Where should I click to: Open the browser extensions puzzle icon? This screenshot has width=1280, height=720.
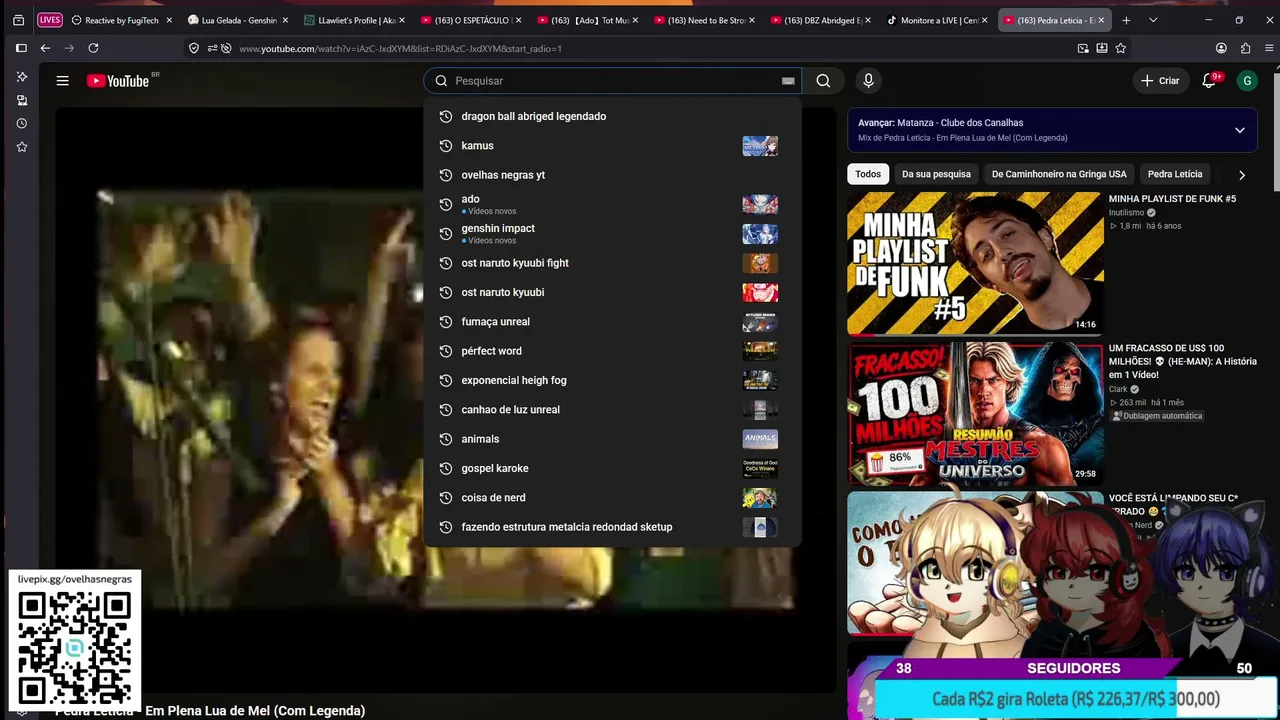pyautogui.click(x=1245, y=48)
